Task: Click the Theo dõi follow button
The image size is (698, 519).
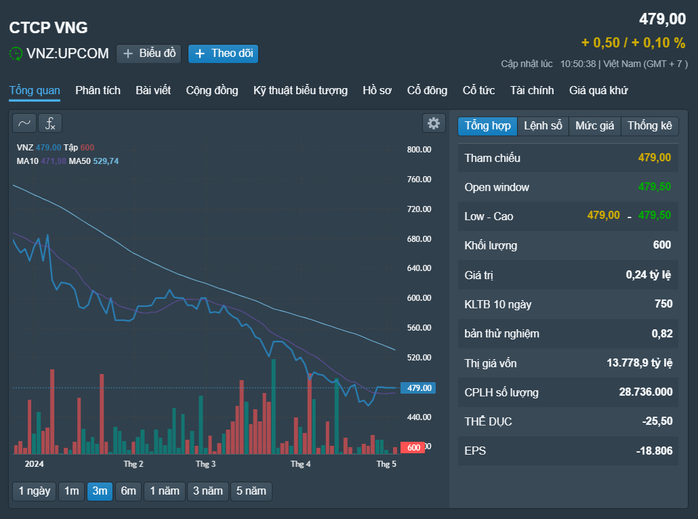Action: 223,53
